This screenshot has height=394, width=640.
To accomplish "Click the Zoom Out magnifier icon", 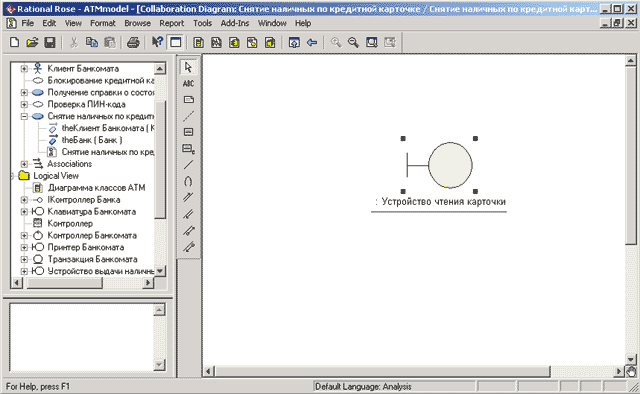I will (x=353, y=42).
